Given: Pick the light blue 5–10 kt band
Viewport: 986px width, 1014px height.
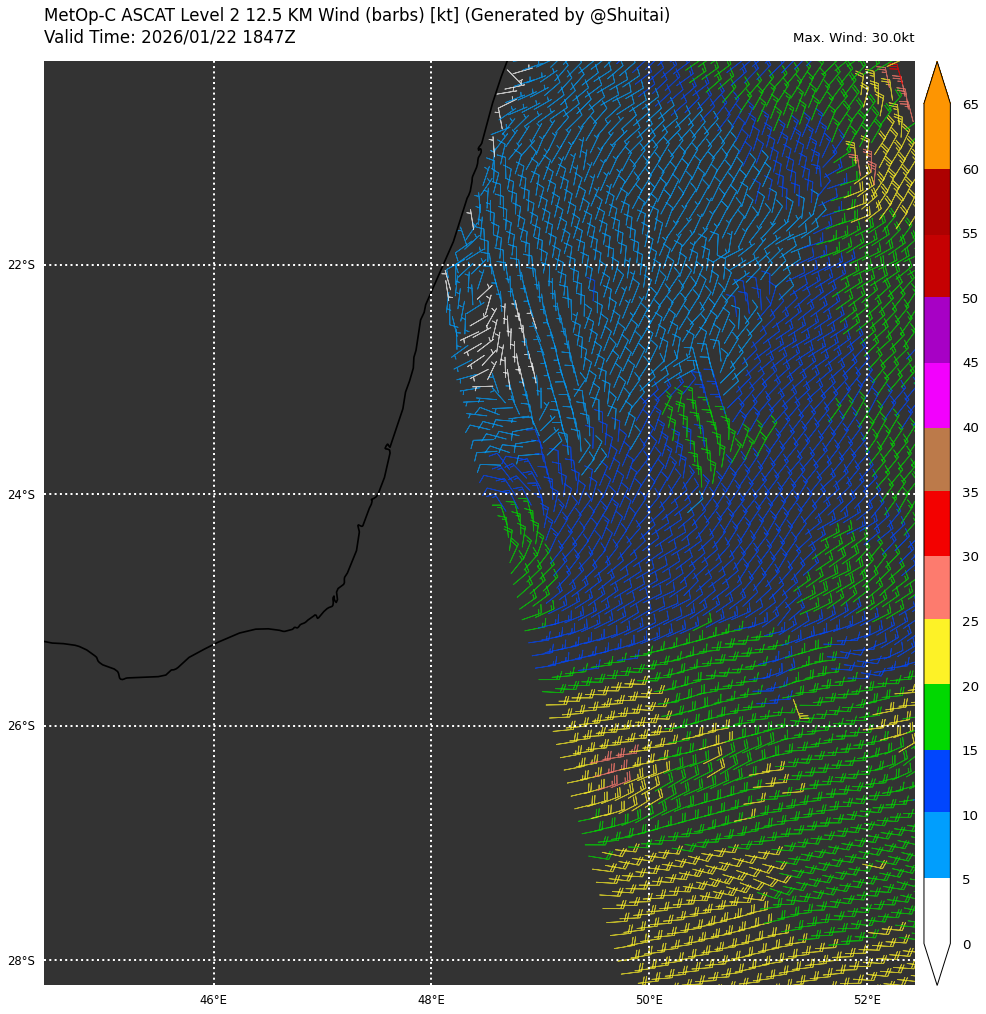Looking at the screenshot, I should click(937, 846).
